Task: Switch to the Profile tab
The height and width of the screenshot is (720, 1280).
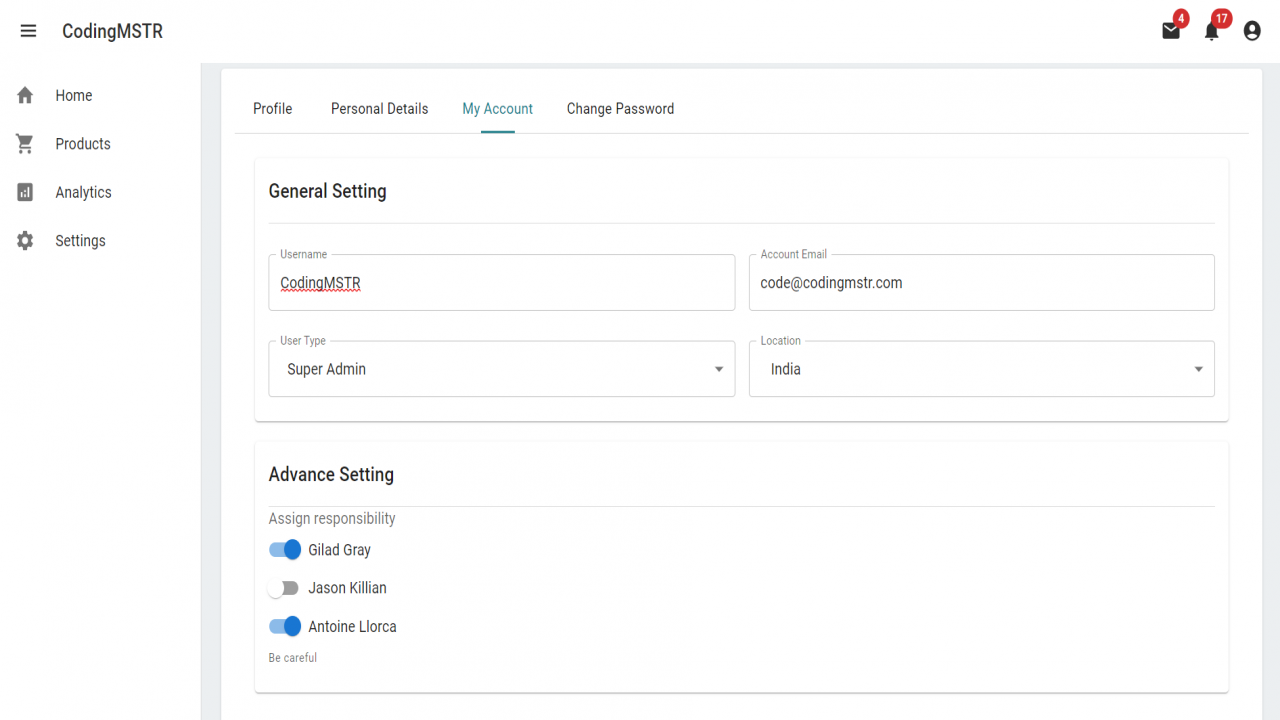Action: (273, 109)
